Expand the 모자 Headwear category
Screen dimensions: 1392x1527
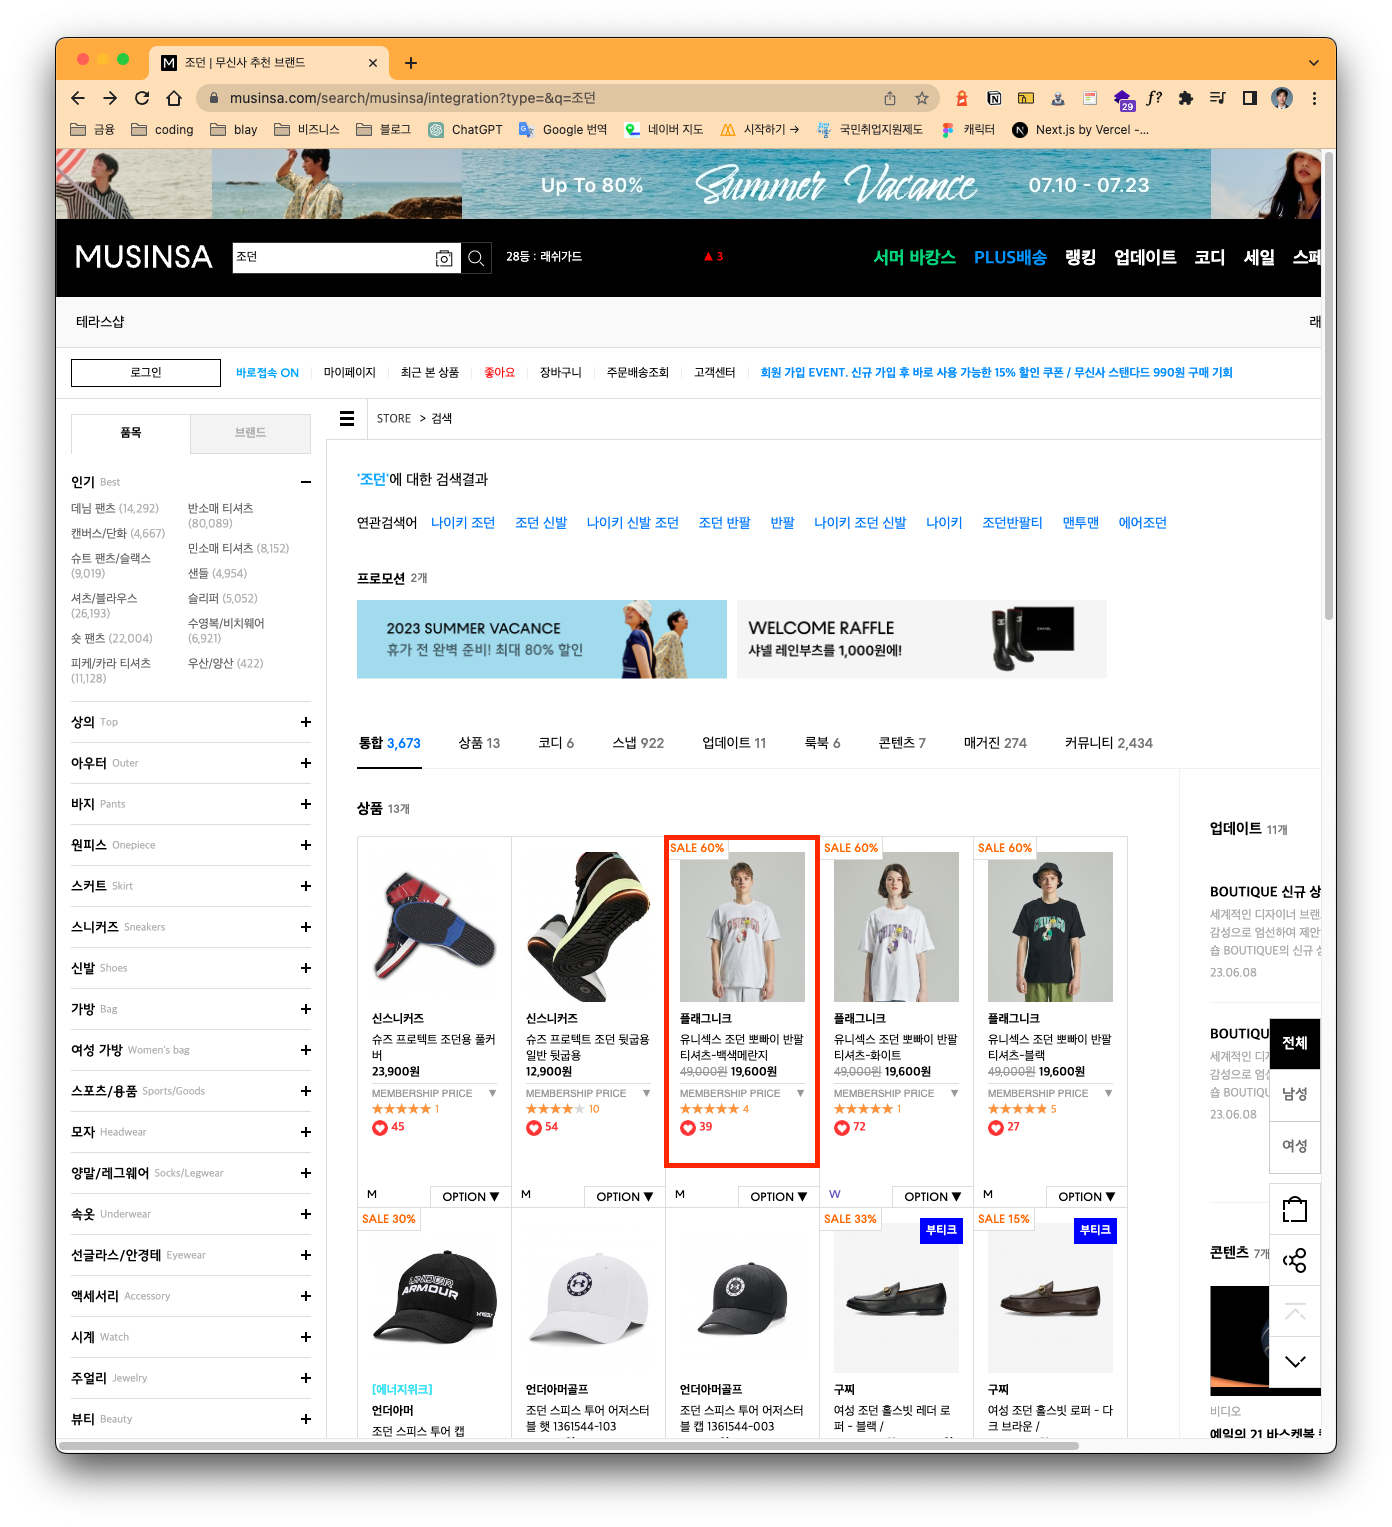point(306,1132)
